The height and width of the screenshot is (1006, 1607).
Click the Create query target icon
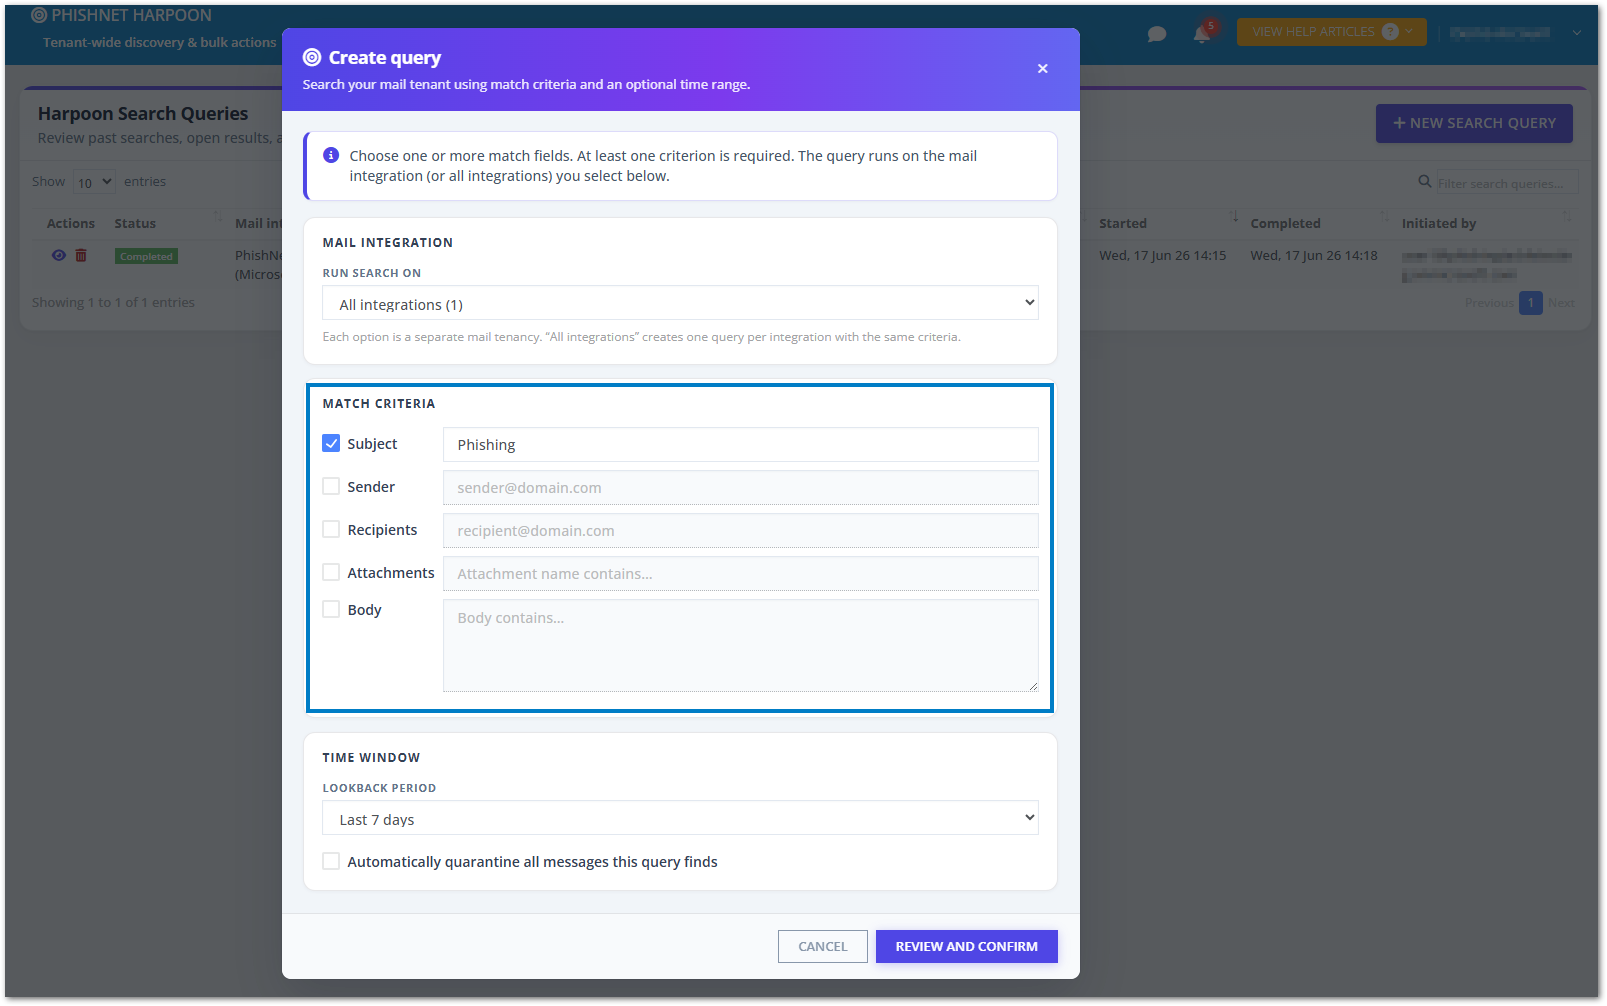312,58
